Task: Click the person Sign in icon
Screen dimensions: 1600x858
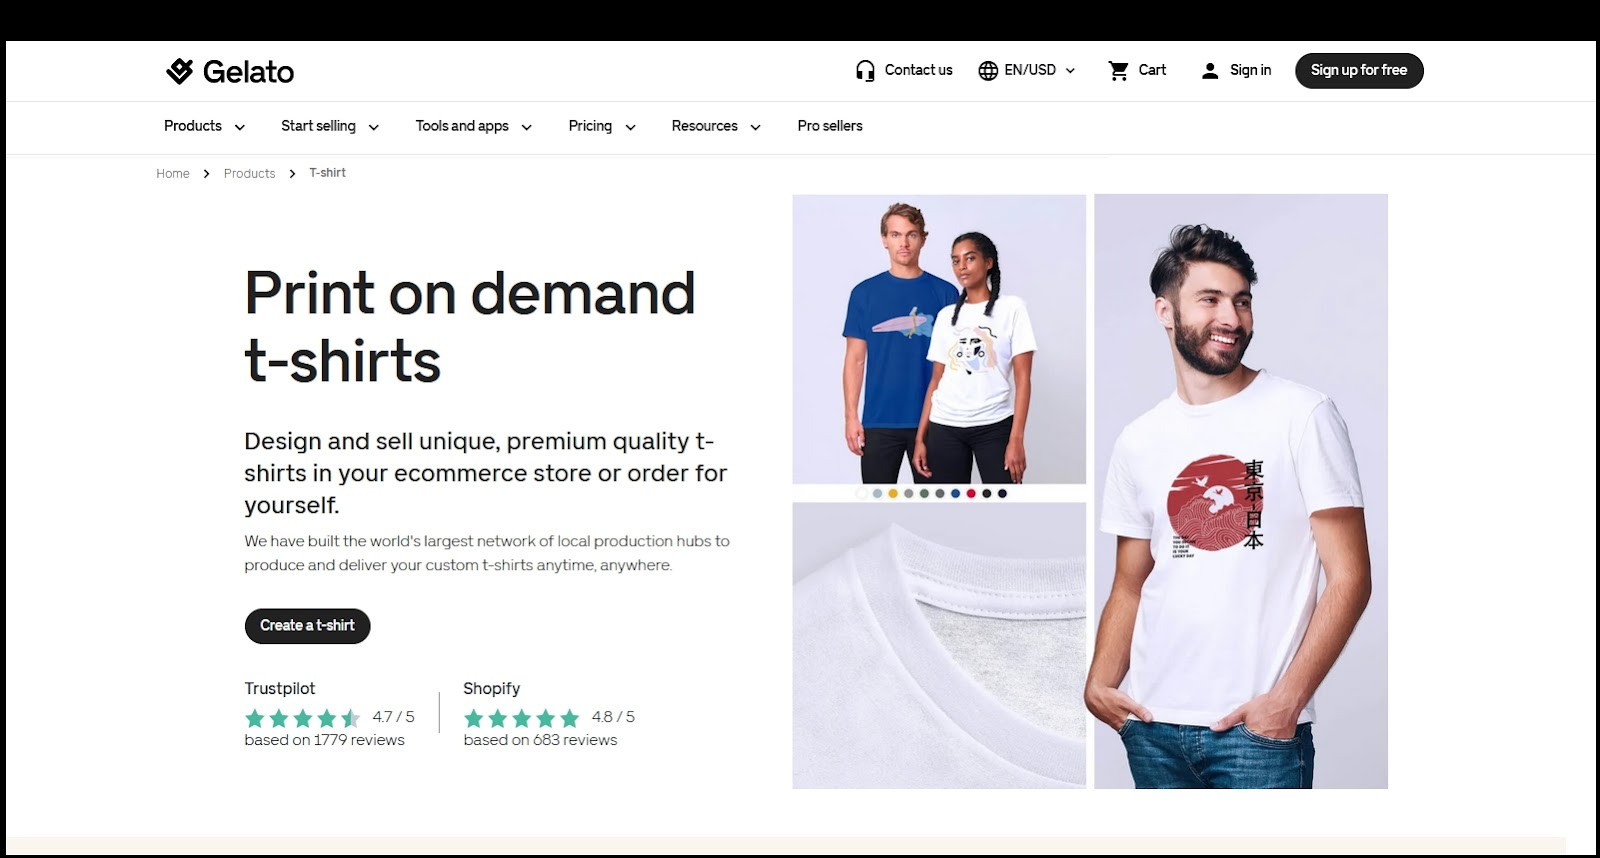Action: tap(1210, 71)
